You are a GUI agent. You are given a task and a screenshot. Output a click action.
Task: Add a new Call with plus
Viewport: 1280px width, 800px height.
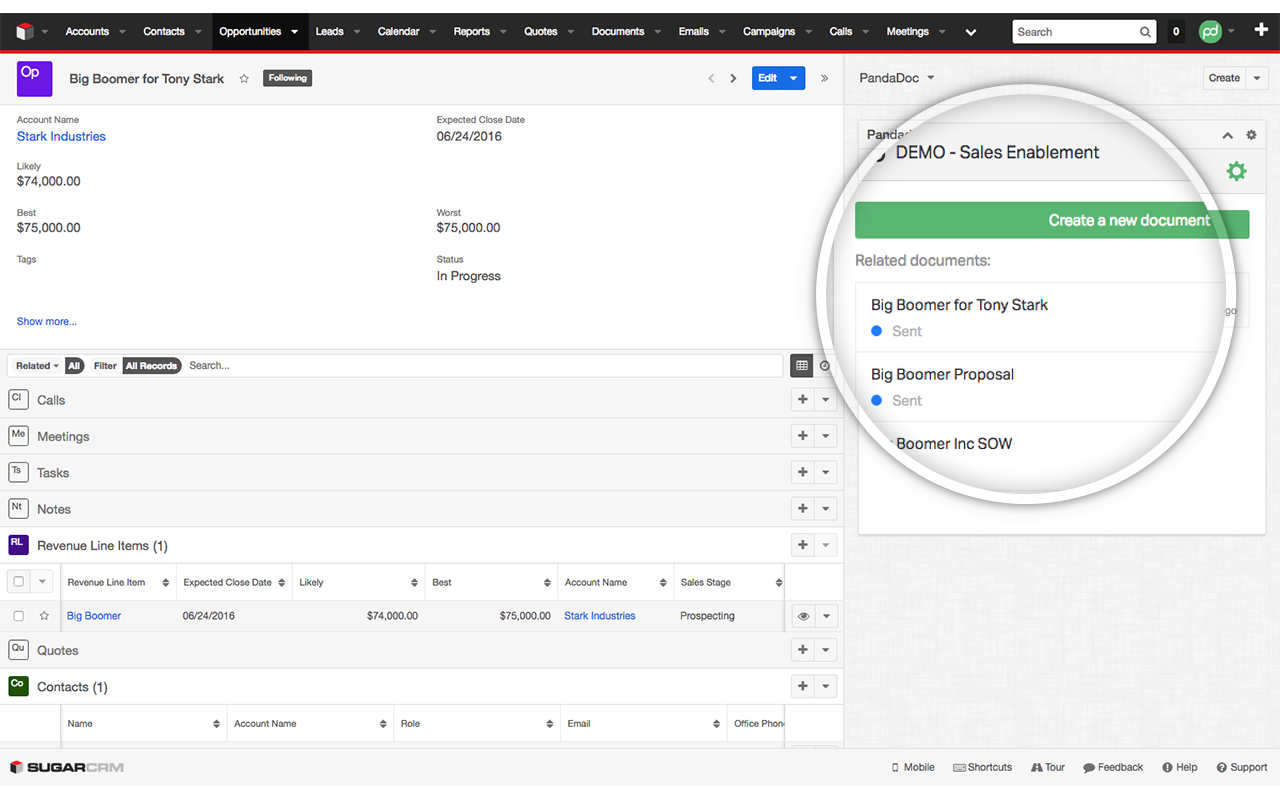pos(802,400)
